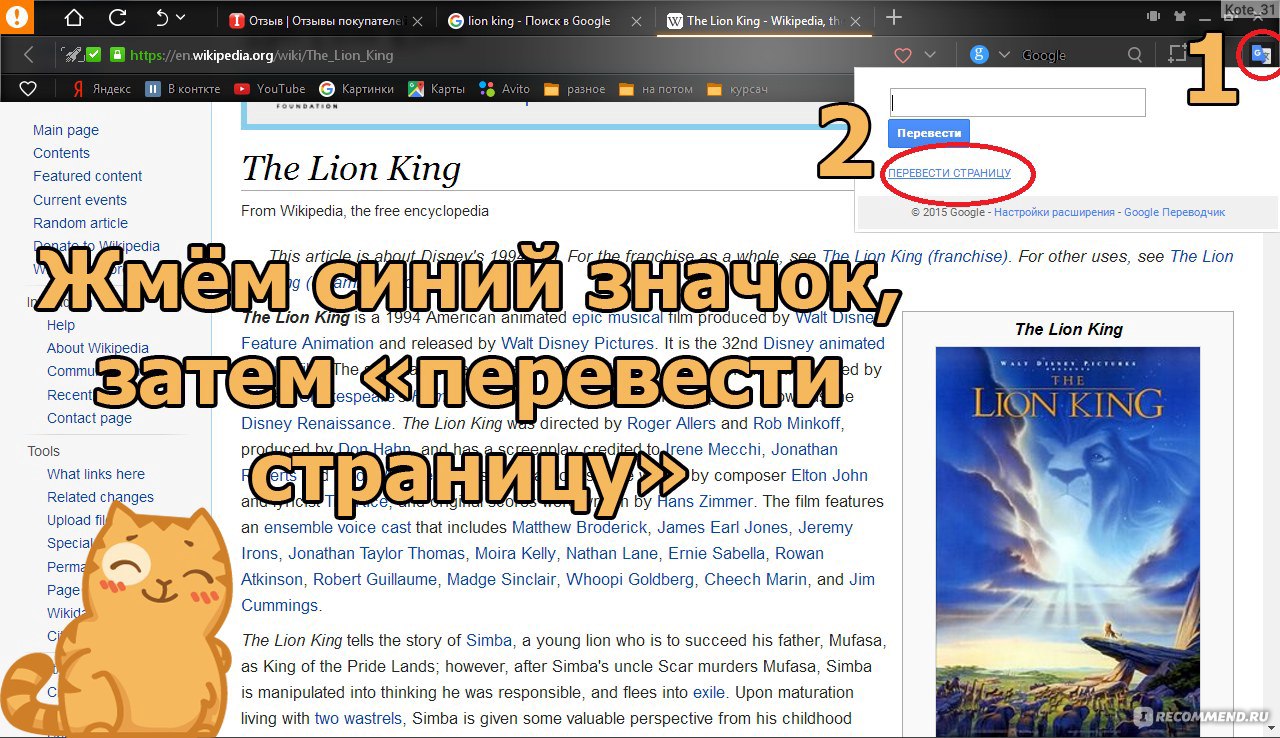The width and height of the screenshot is (1280, 738).
Task: Click the URL address bar
Action: click(500, 55)
